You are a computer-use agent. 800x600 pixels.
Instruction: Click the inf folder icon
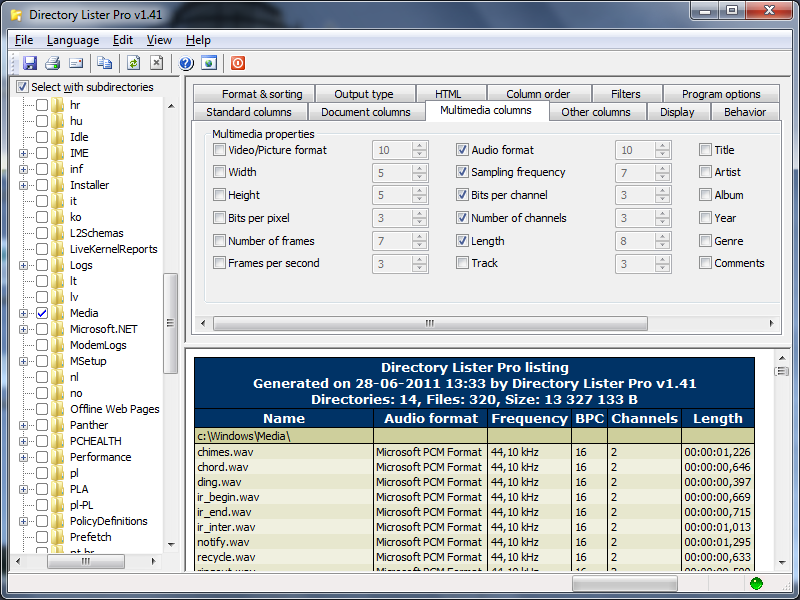point(57,169)
